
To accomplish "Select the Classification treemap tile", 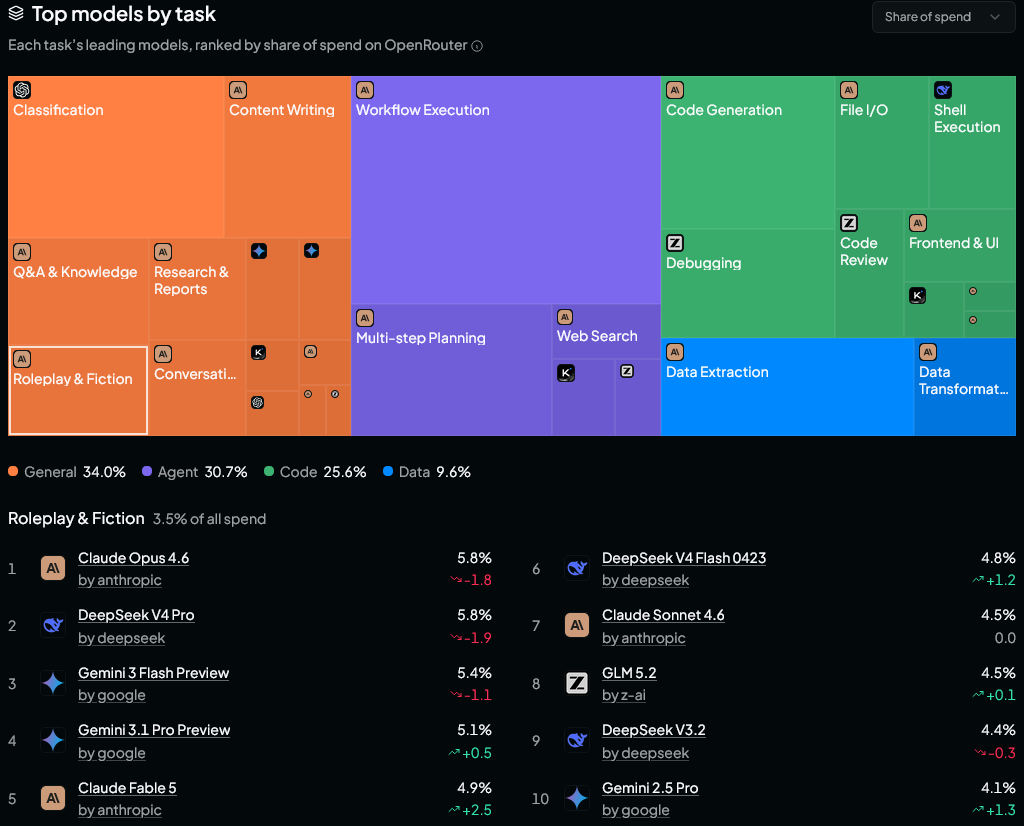I will point(116,157).
